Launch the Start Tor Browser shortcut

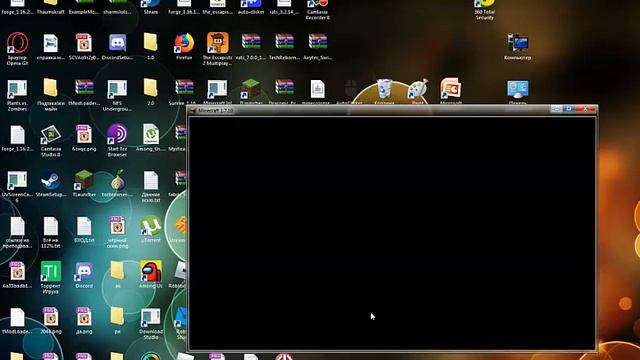point(117,135)
